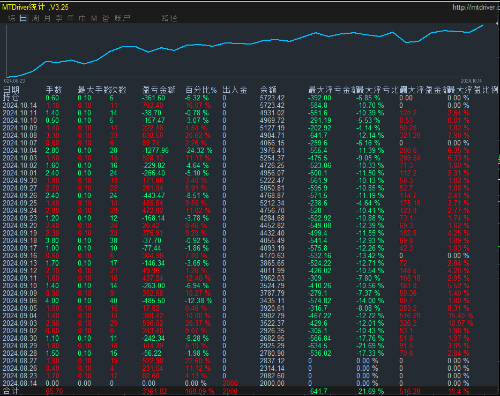The width and height of the screenshot is (500, 396).
Task: Select the 2024.09.30 date row
Action: click(20, 180)
